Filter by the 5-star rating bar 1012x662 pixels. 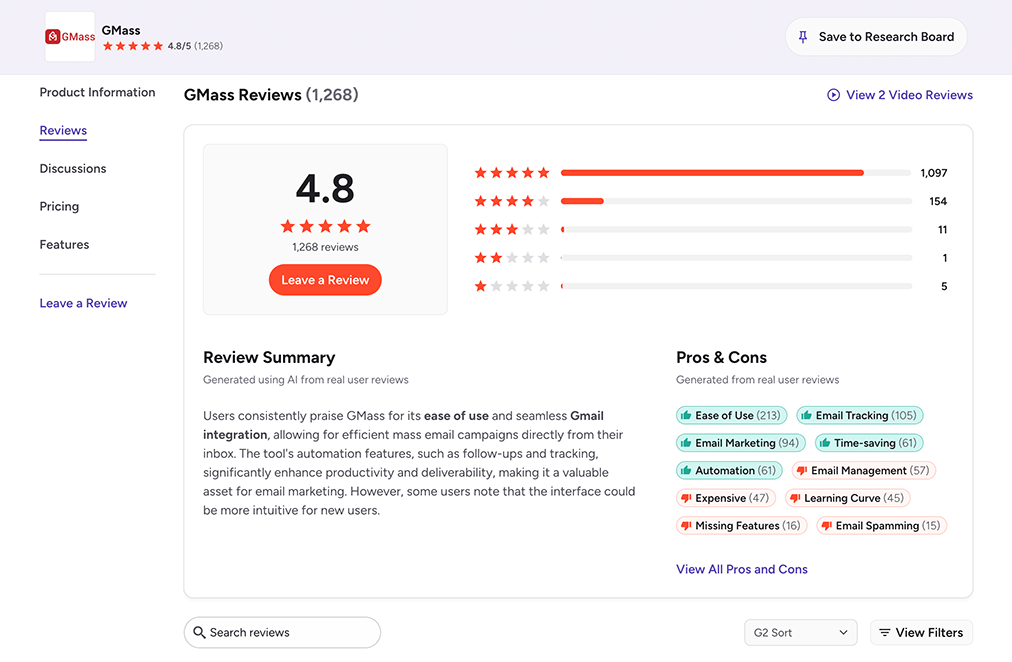point(736,173)
